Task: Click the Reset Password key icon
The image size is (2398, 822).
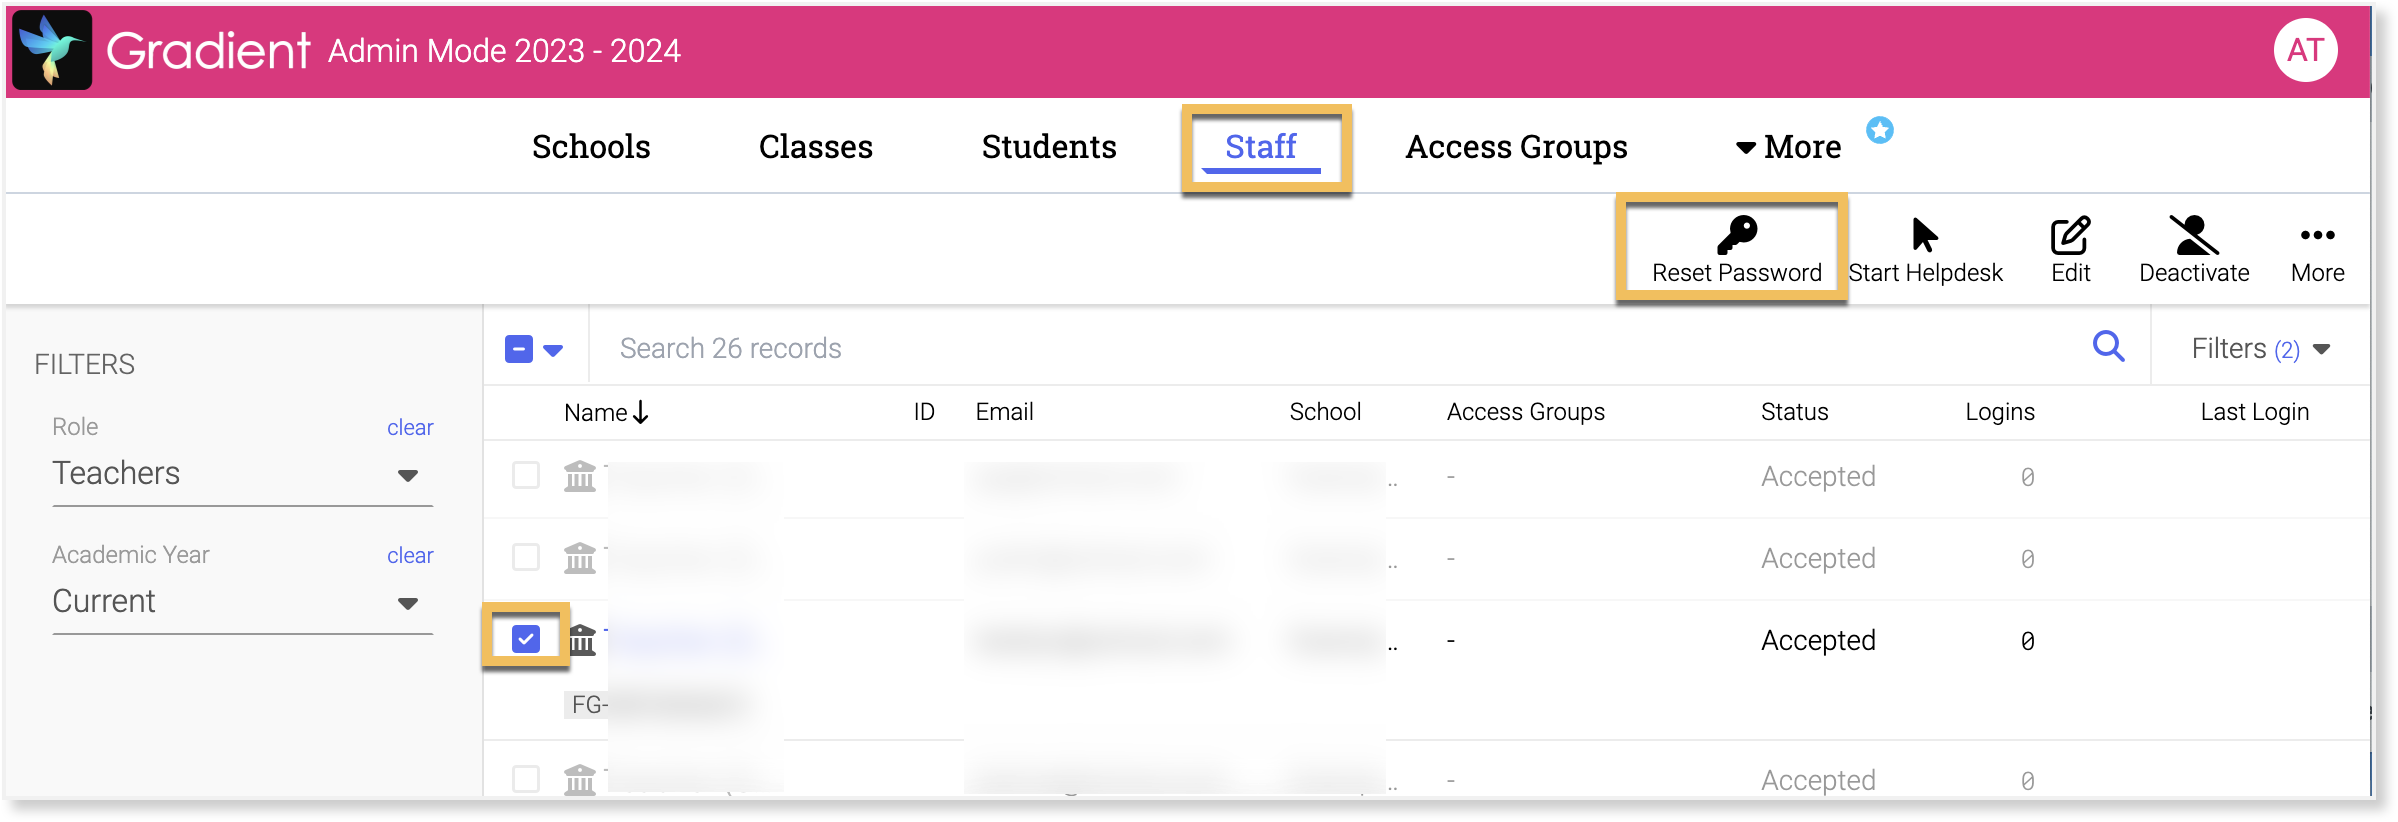Action: 1736,236
